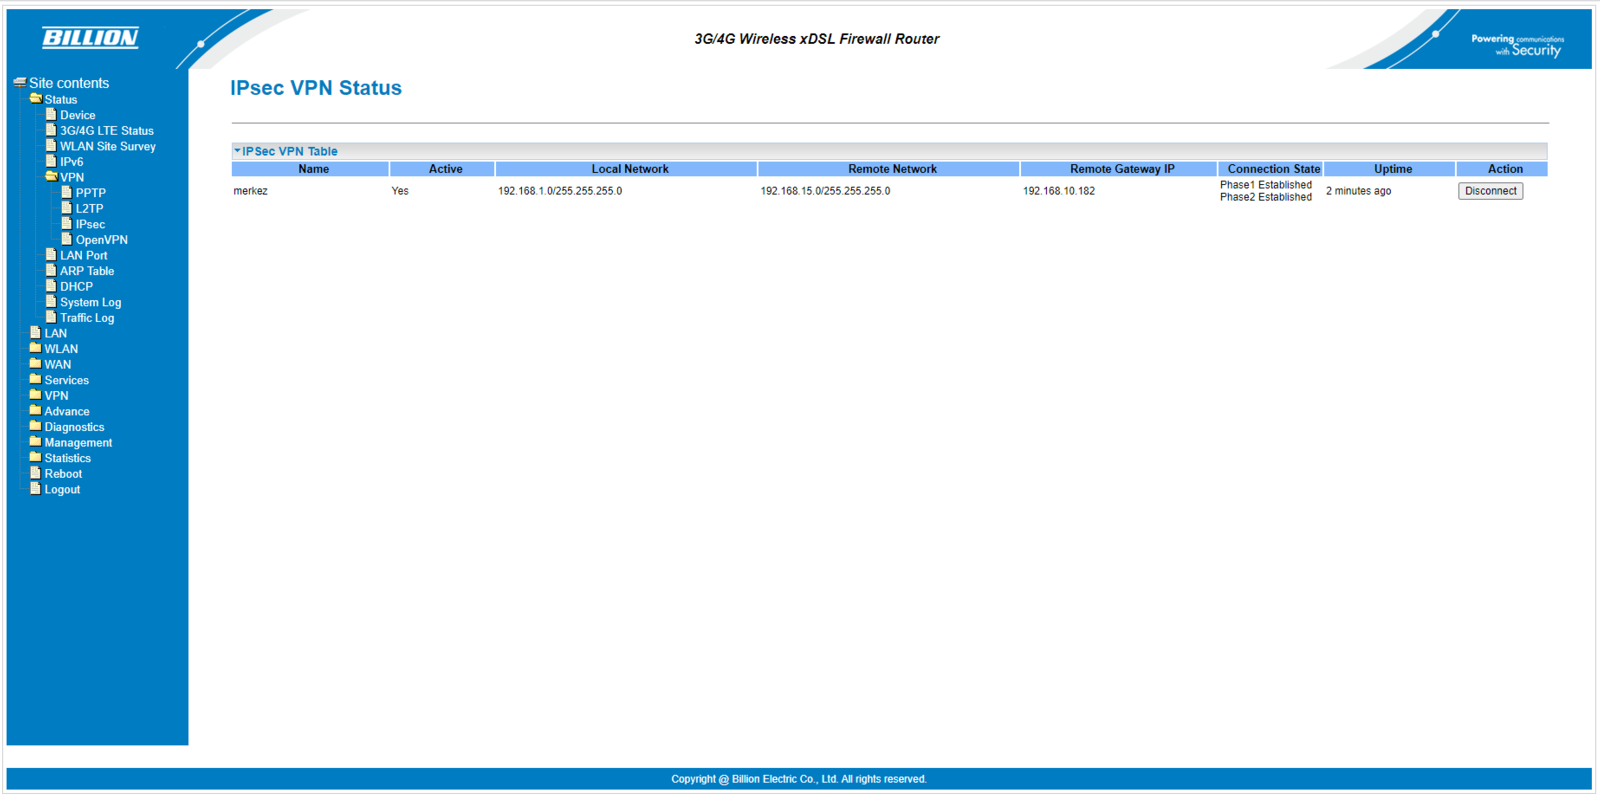This screenshot has width=1600, height=796.
Task: Open the Traffic Log page
Action: tap(87, 318)
